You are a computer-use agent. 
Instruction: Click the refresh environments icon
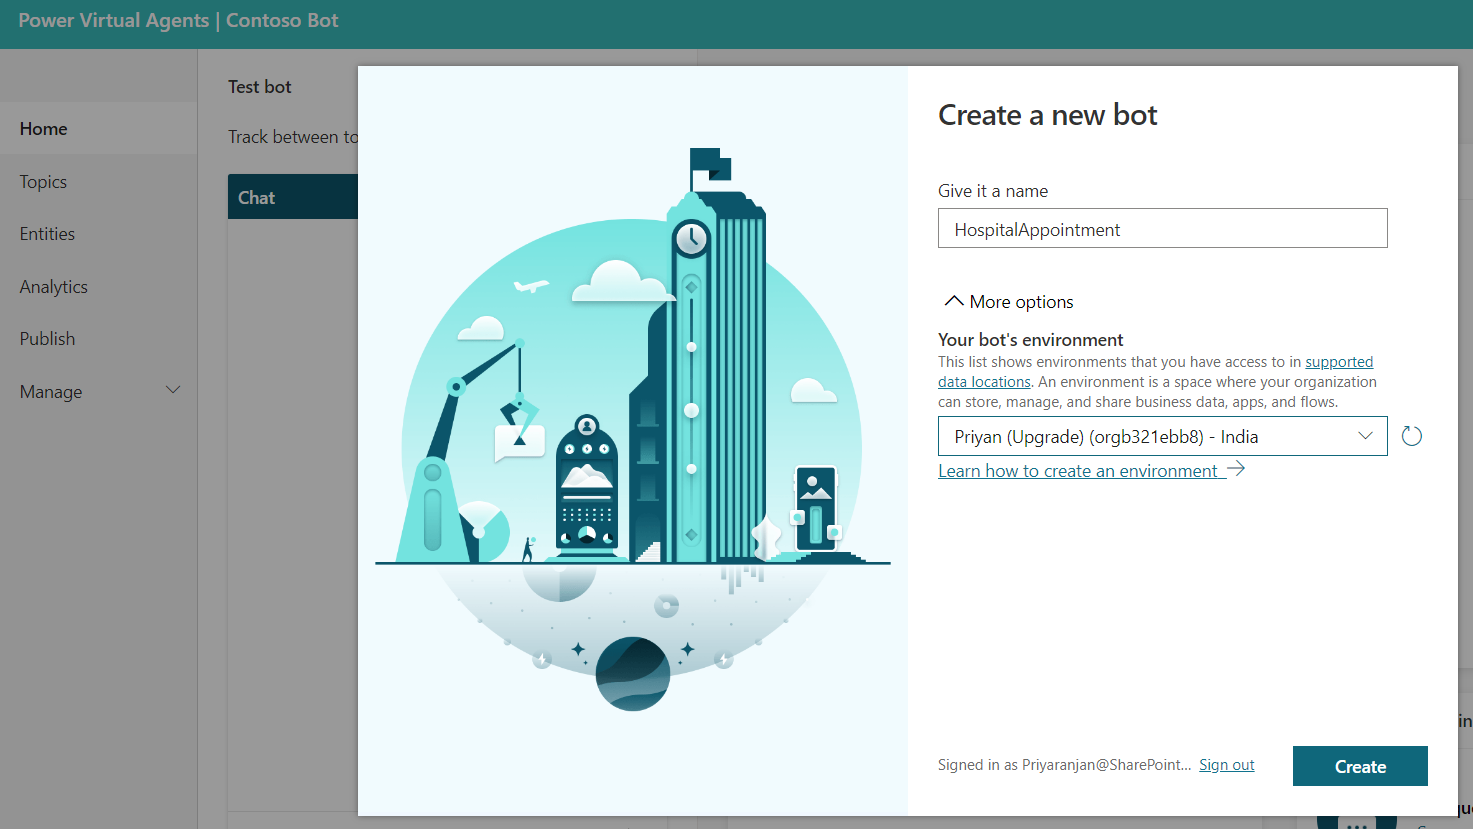(1411, 436)
